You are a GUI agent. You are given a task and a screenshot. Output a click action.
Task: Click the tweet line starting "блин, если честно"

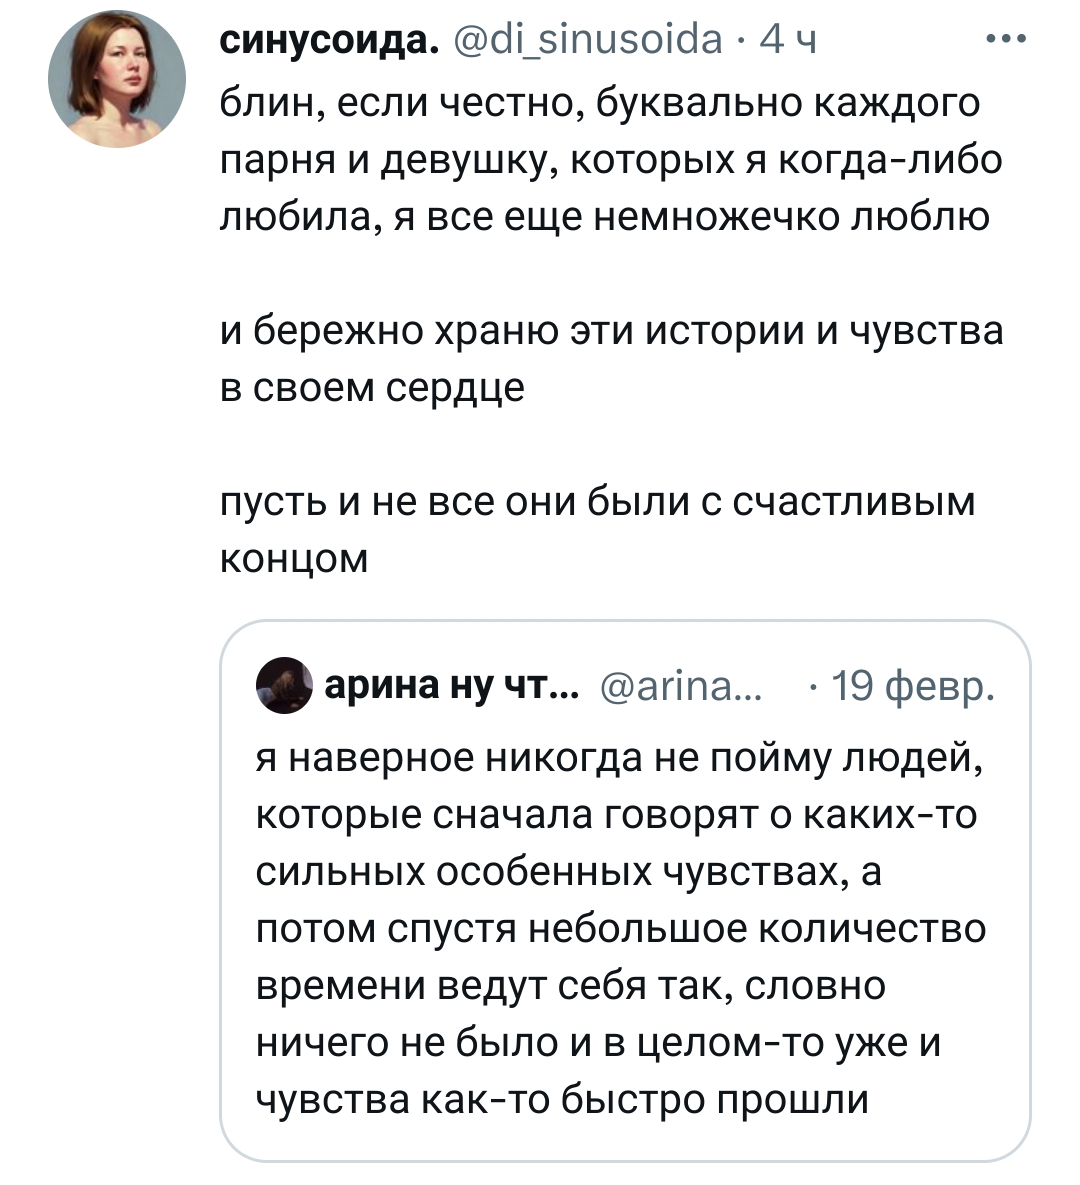click(600, 103)
